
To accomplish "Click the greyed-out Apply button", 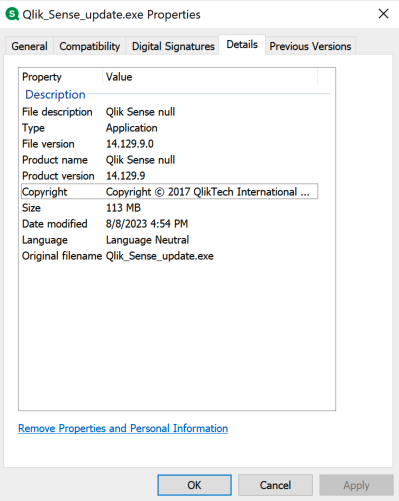I will point(356,485).
